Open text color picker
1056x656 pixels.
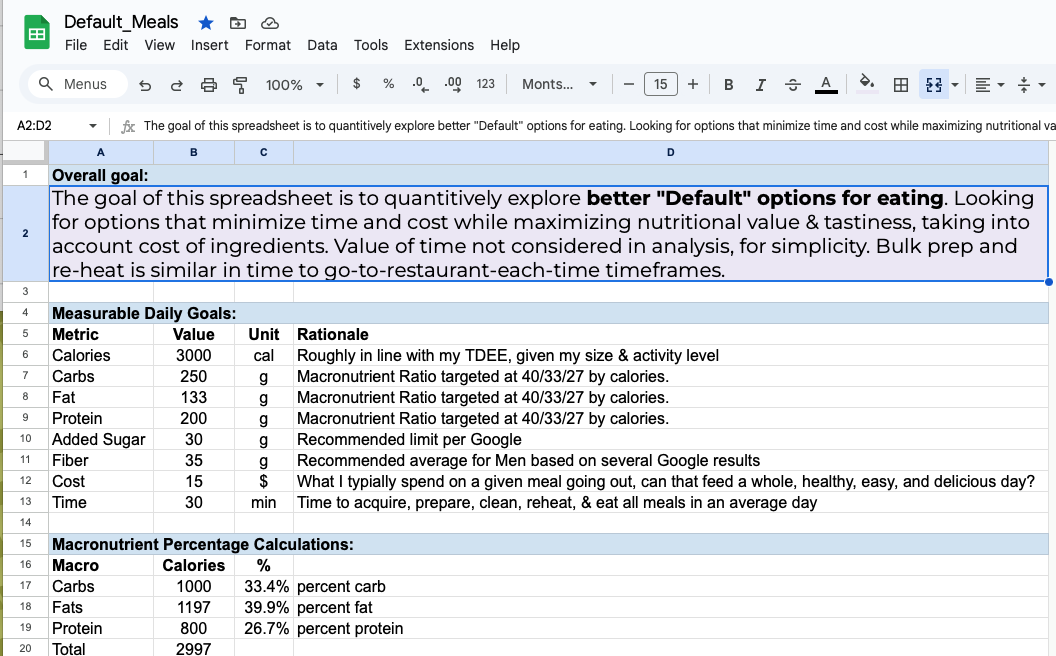tap(825, 85)
